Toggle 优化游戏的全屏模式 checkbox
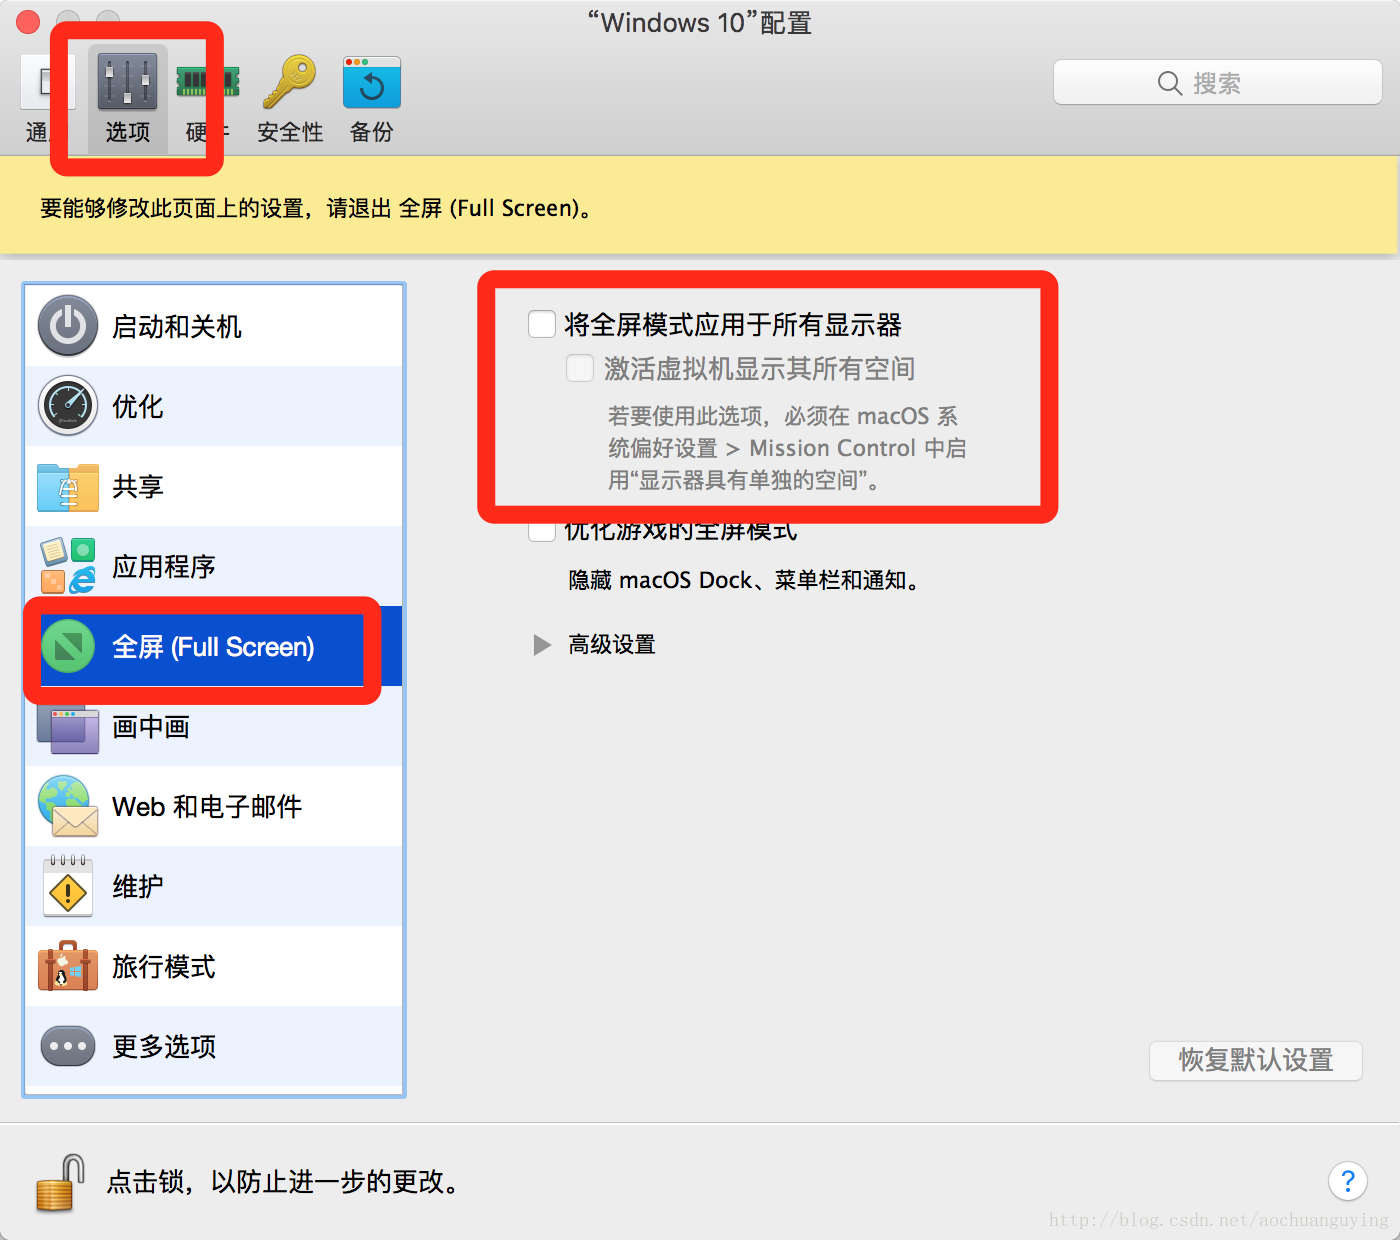This screenshot has height=1240, width=1400. click(x=542, y=530)
